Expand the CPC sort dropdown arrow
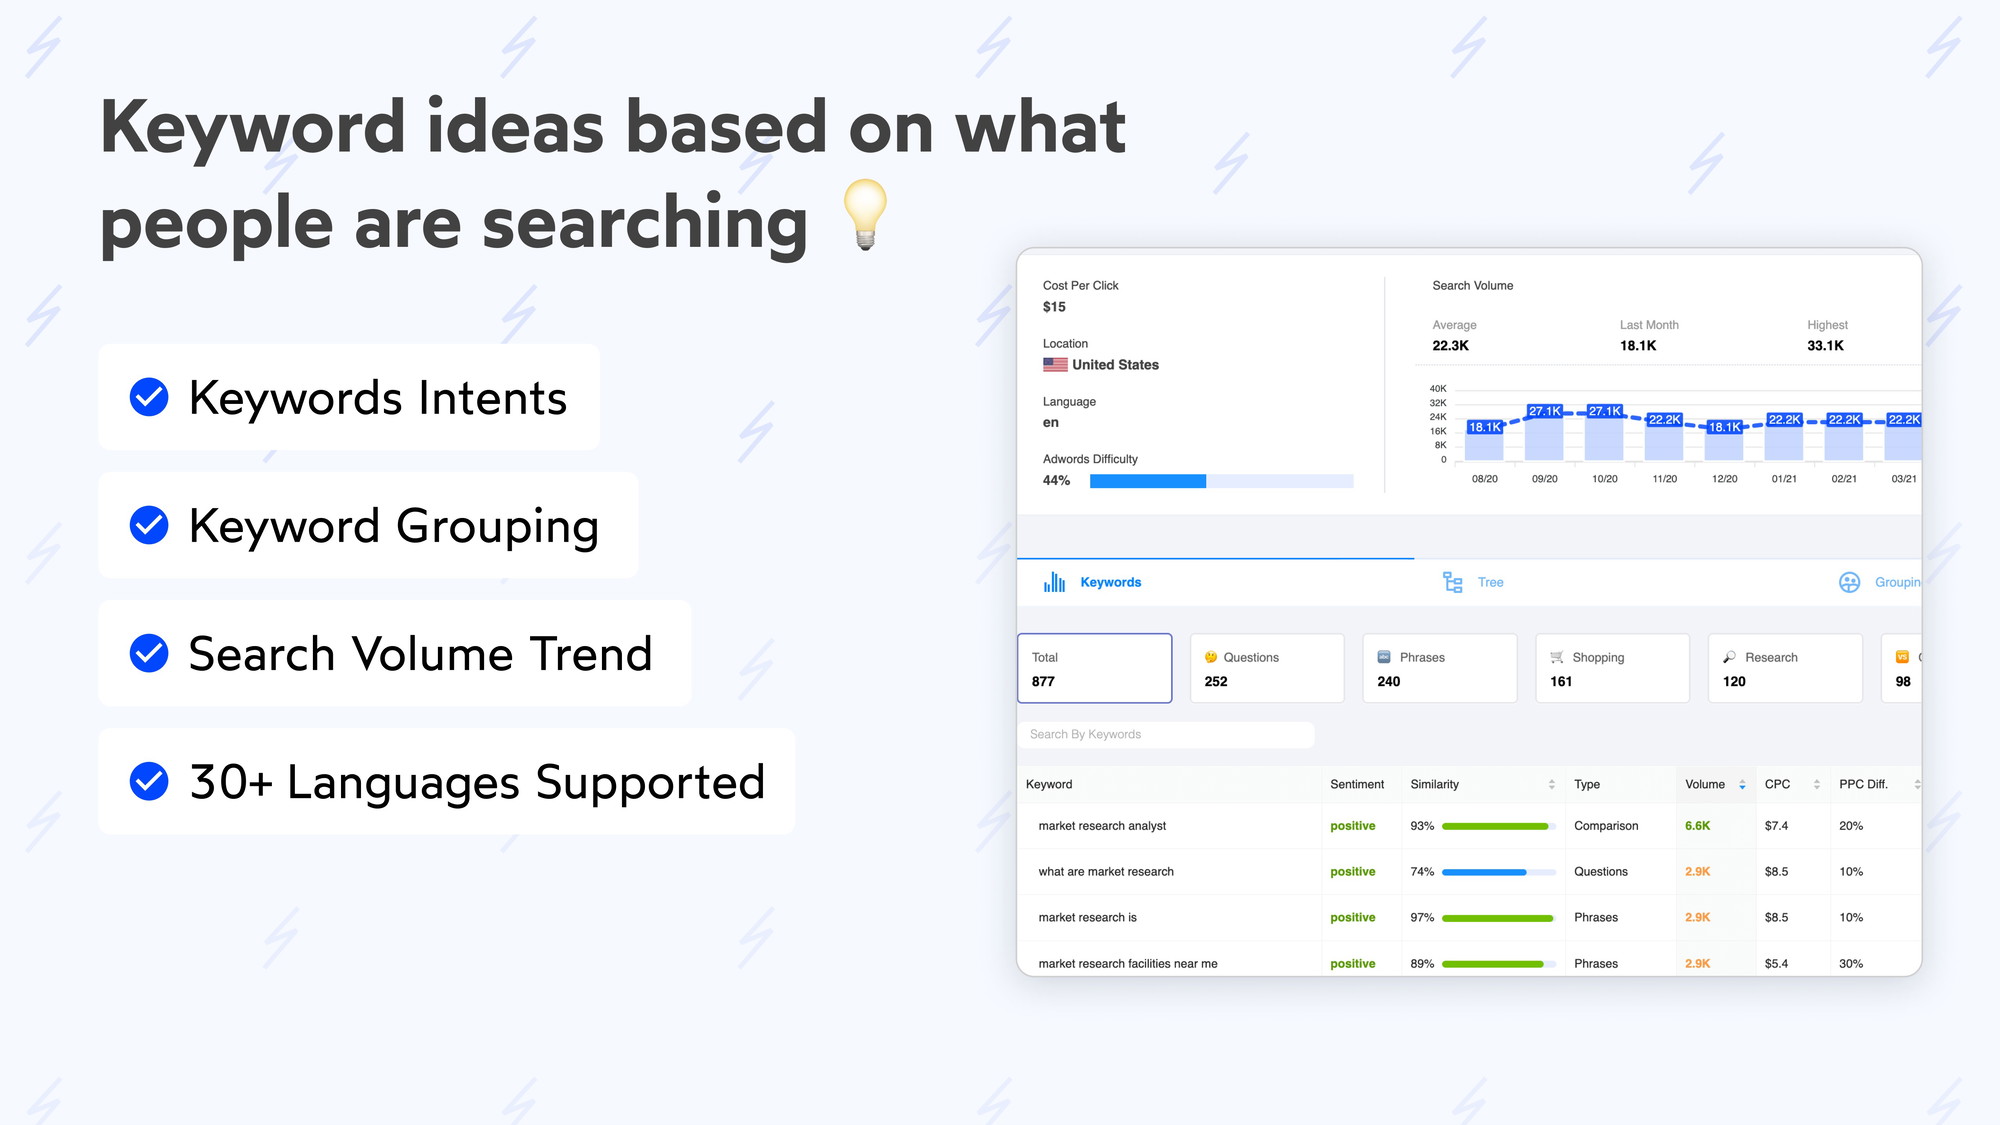The image size is (2000, 1125). click(1815, 784)
